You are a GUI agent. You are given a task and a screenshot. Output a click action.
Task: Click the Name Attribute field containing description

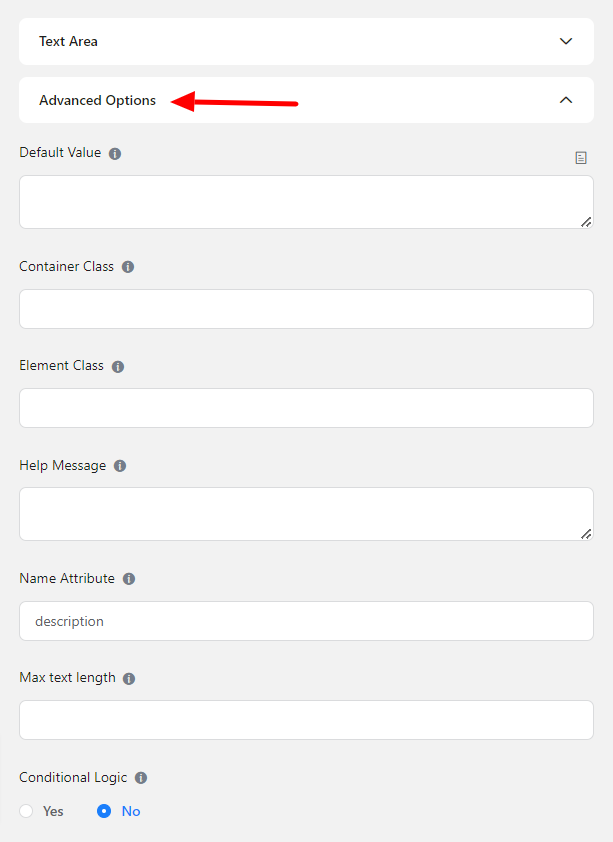click(306, 621)
